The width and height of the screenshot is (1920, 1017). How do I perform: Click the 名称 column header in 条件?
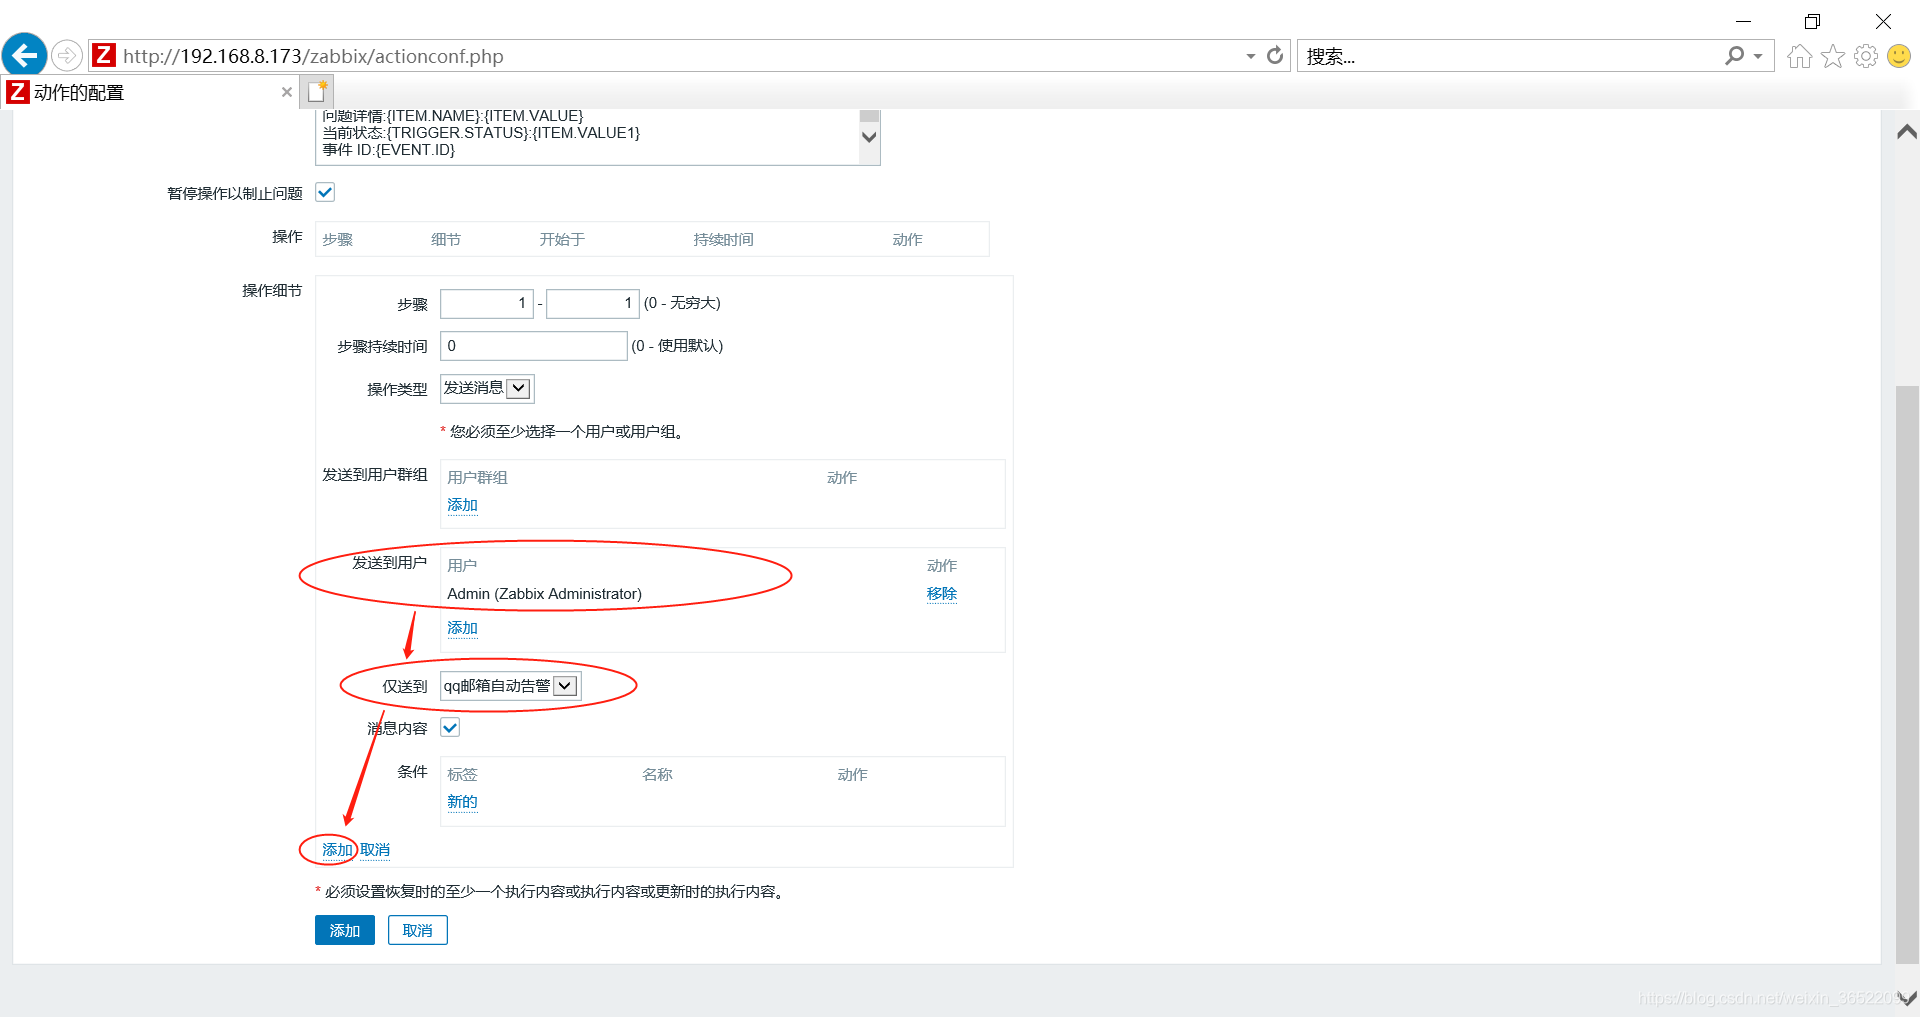[657, 775]
